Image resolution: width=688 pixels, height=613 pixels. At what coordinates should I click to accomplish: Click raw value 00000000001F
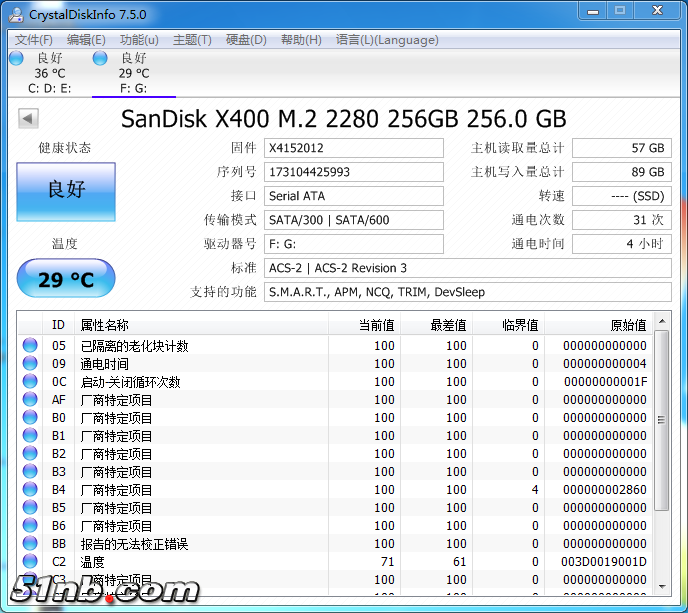(x=606, y=382)
